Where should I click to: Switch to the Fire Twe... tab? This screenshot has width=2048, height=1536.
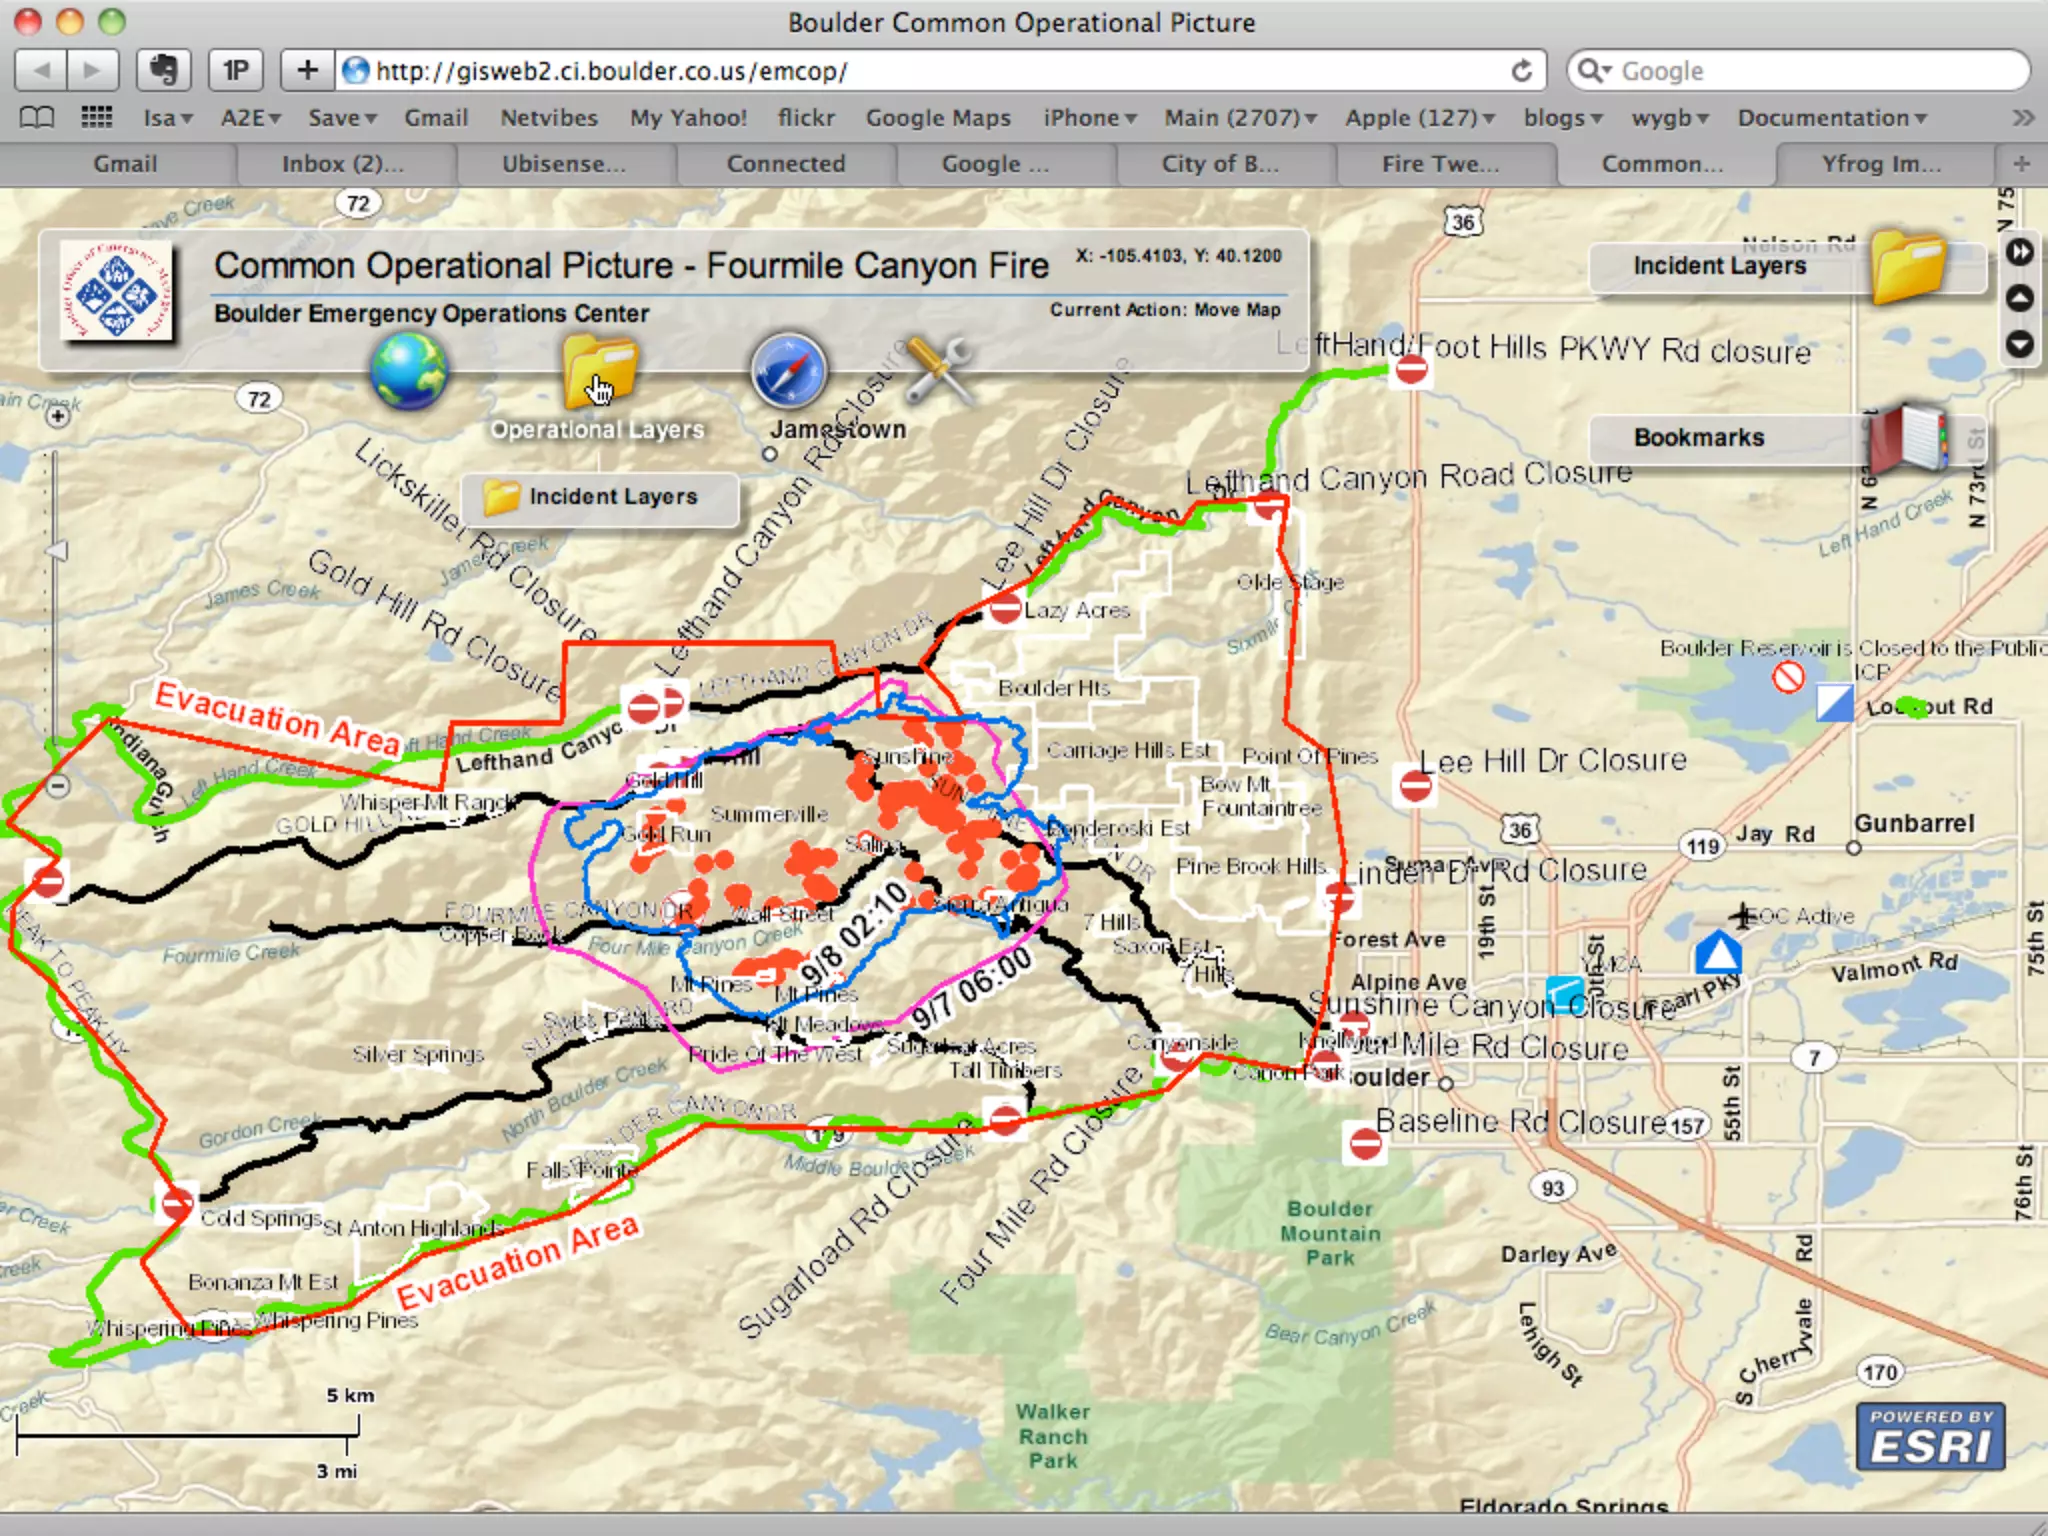click(x=1440, y=164)
